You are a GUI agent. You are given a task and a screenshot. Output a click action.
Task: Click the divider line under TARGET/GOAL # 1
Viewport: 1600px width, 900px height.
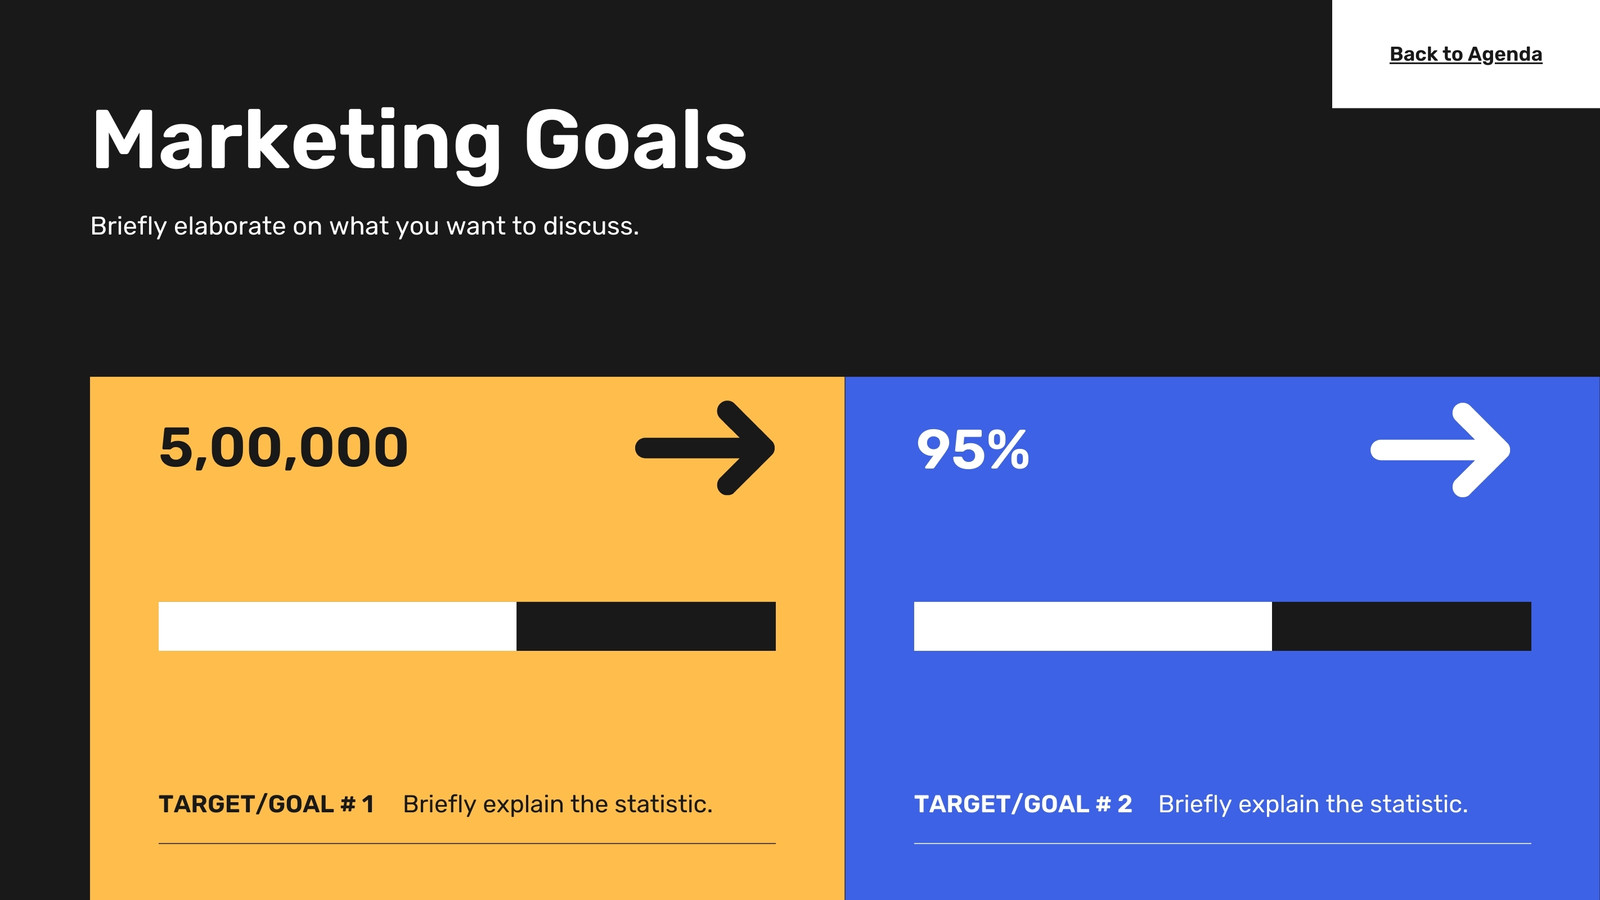[x=467, y=843]
